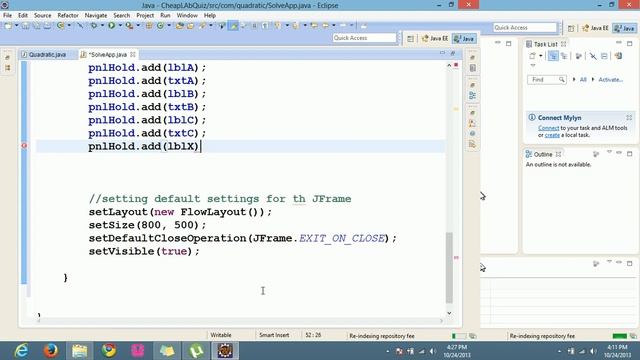The height and width of the screenshot is (360, 640).
Task: Start debugging with the bug icon
Action: click(x=93, y=26)
